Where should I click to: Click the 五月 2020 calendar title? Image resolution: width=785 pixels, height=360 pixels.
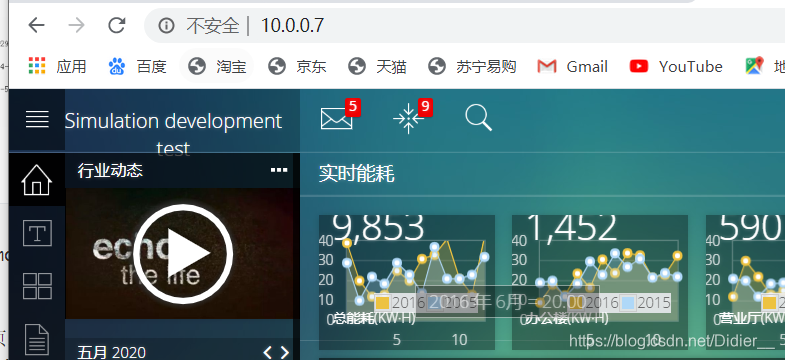112,352
